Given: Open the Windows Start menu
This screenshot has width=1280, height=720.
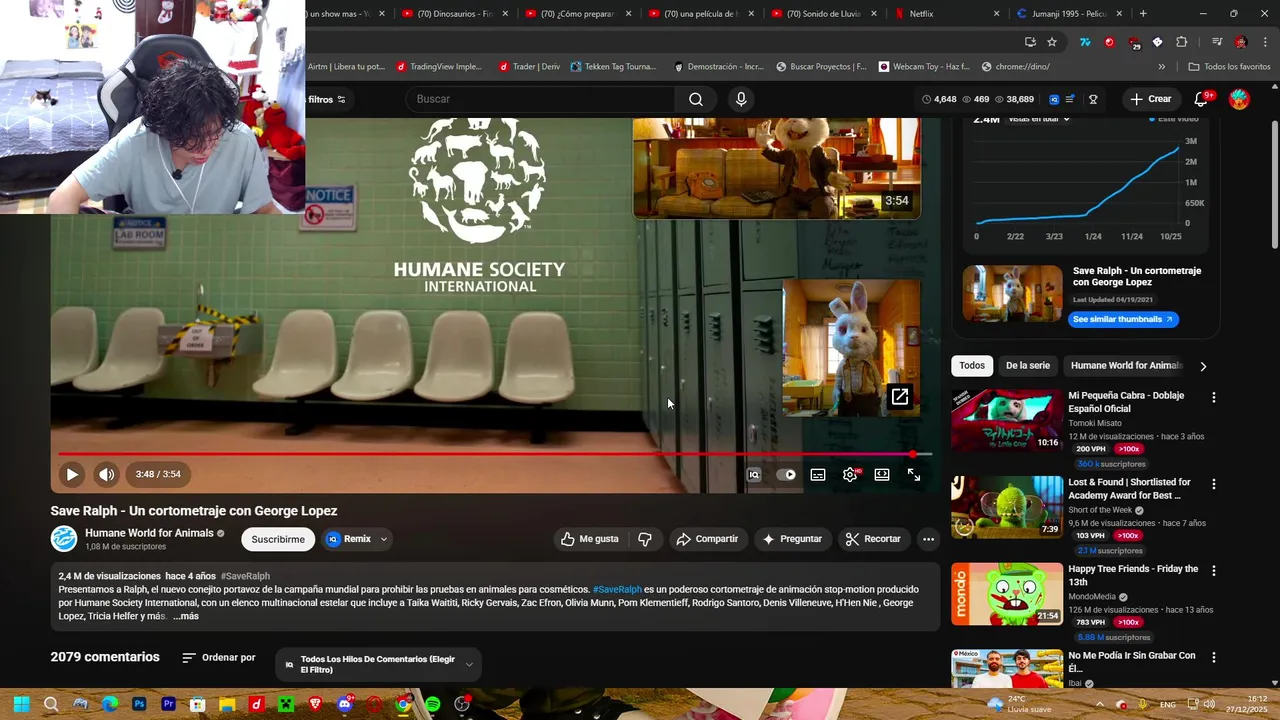Looking at the screenshot, I should [21, 704].
